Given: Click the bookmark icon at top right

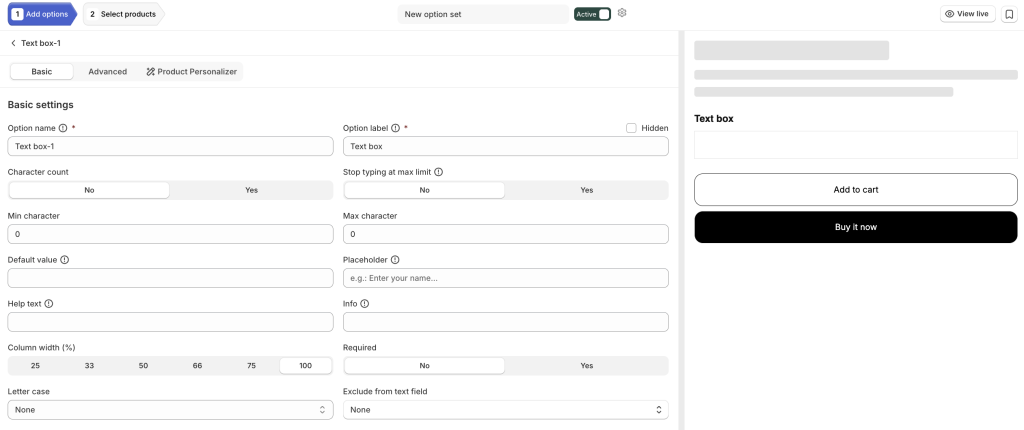Looking at the screenshot, I should [x=1009, y=14].
